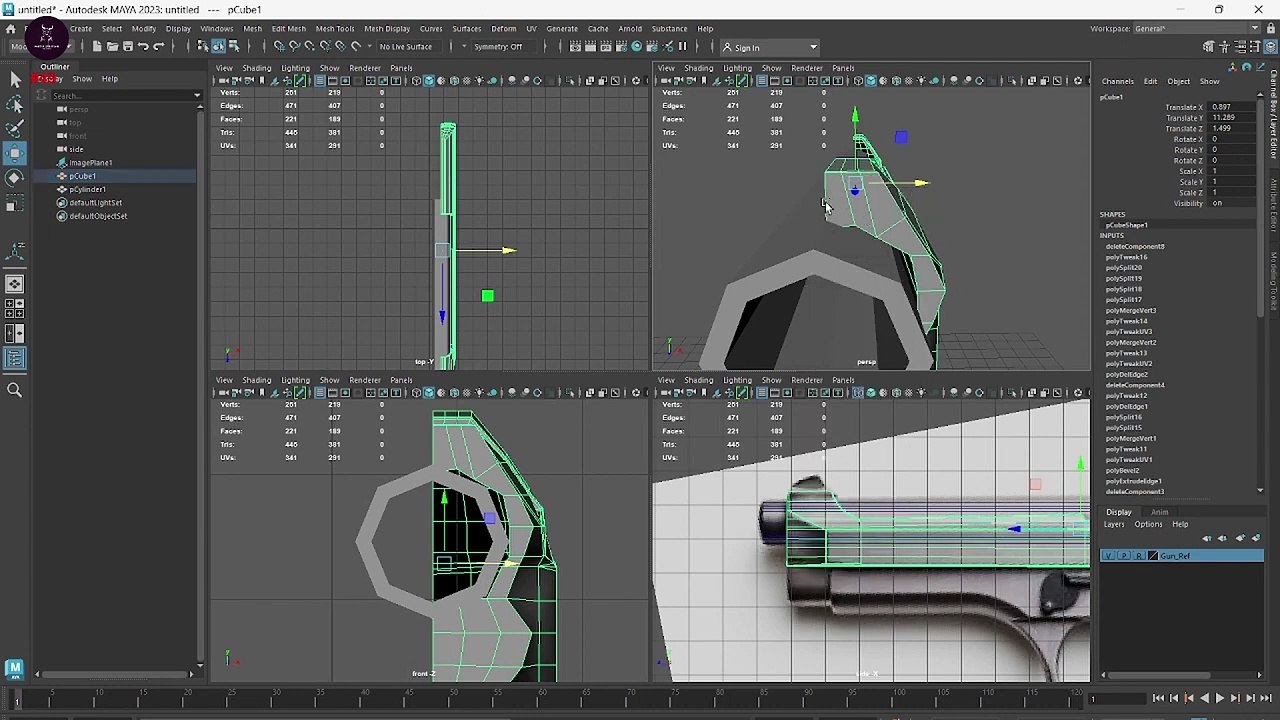
Task: Switch to single perspective panel layout
Action: coord(15,285)
